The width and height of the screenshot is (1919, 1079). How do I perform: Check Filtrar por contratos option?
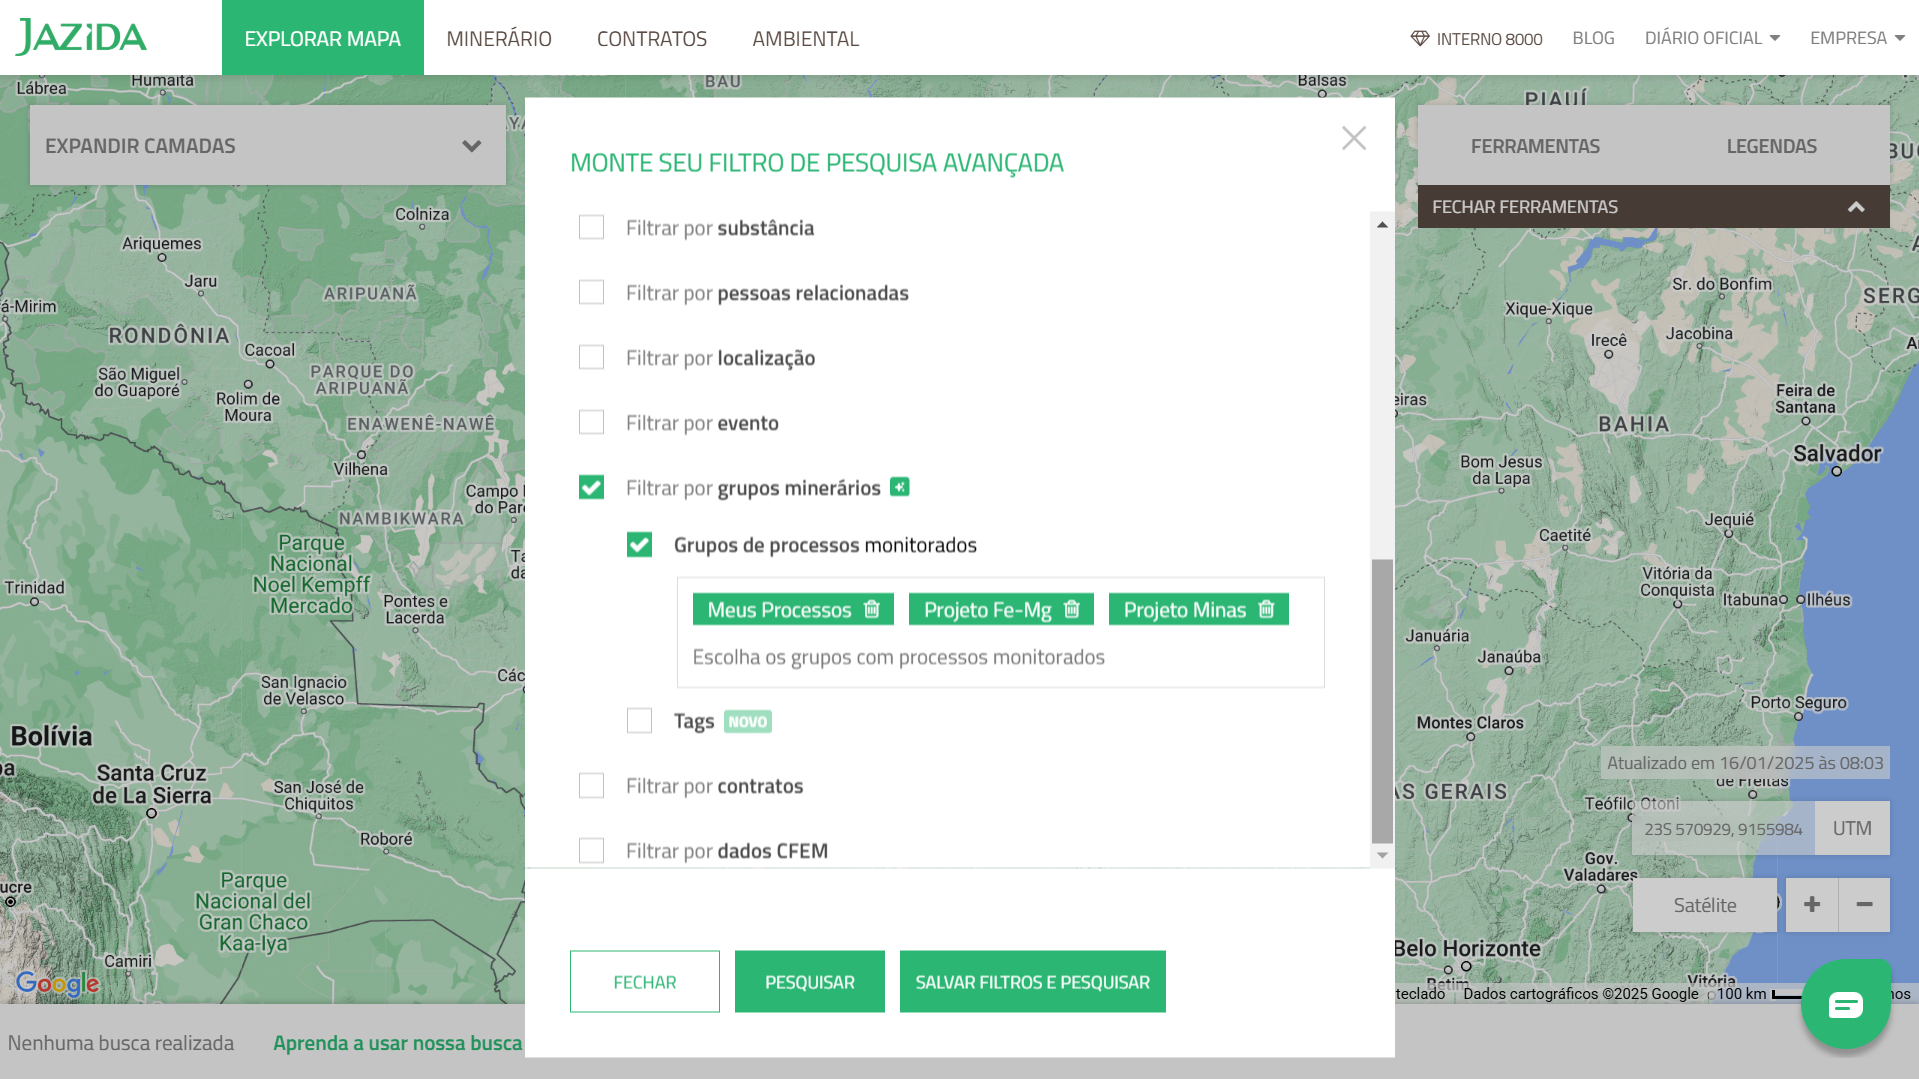pos(591,785)
